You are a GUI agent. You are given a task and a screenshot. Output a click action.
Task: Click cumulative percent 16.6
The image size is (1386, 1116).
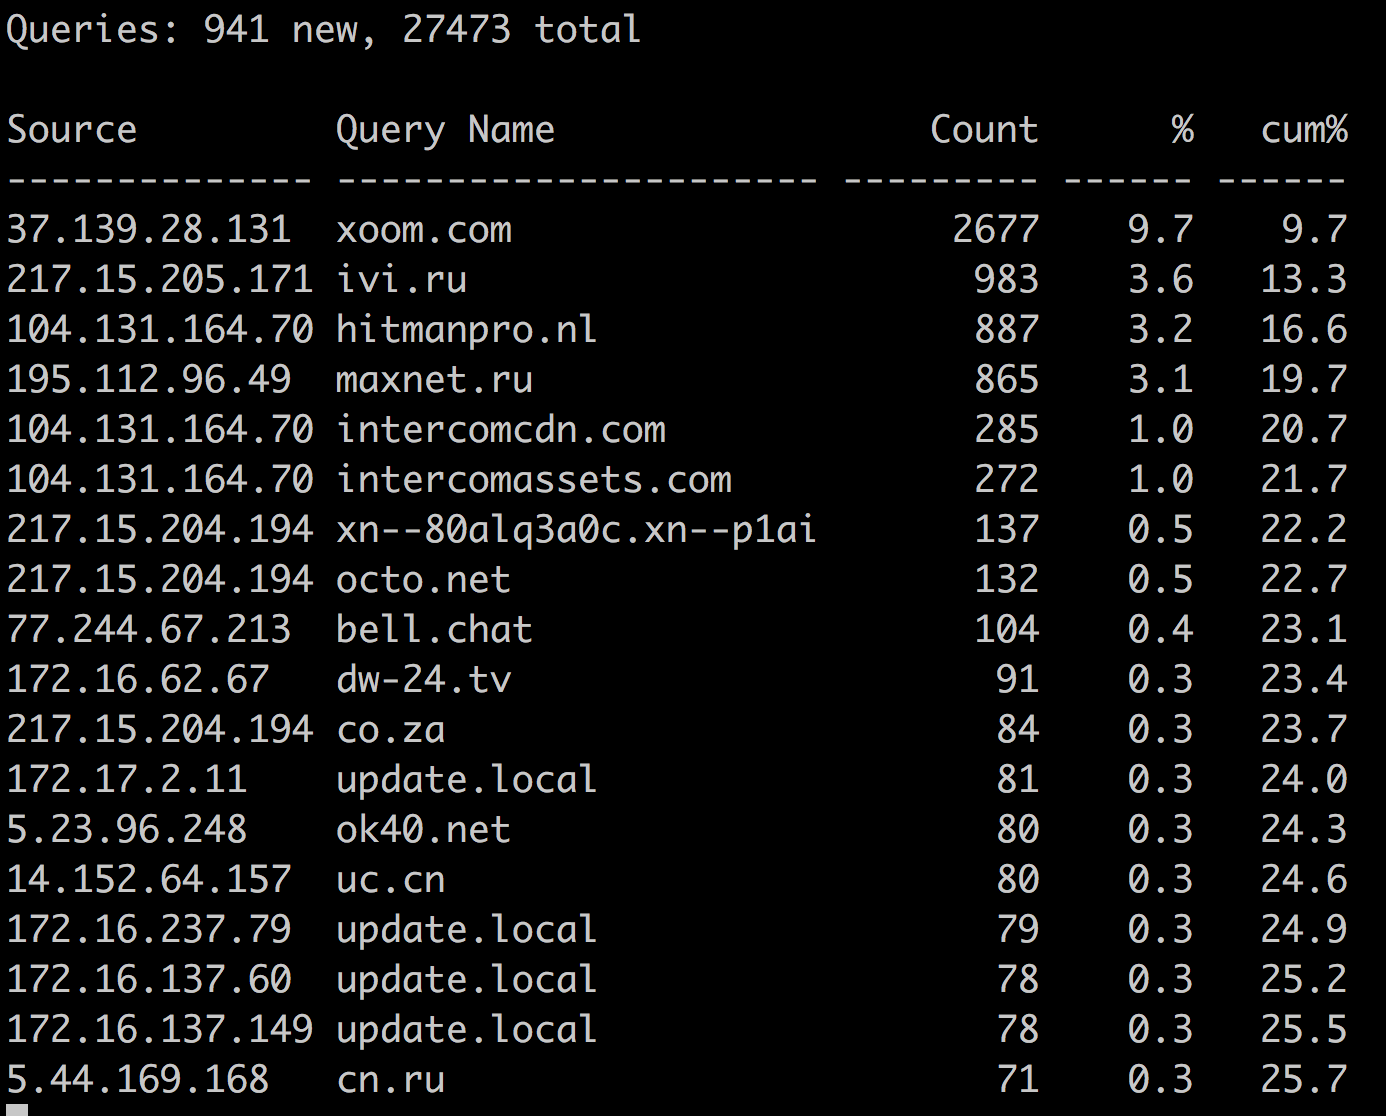(1304, 330)
